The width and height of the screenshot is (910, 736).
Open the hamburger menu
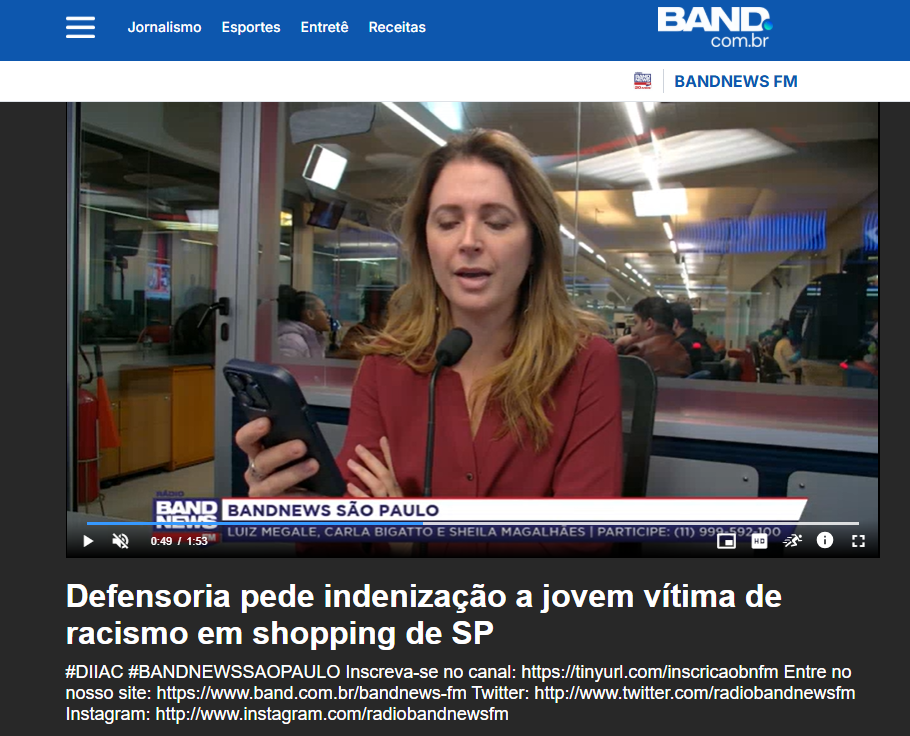click(x=80, y=27)
